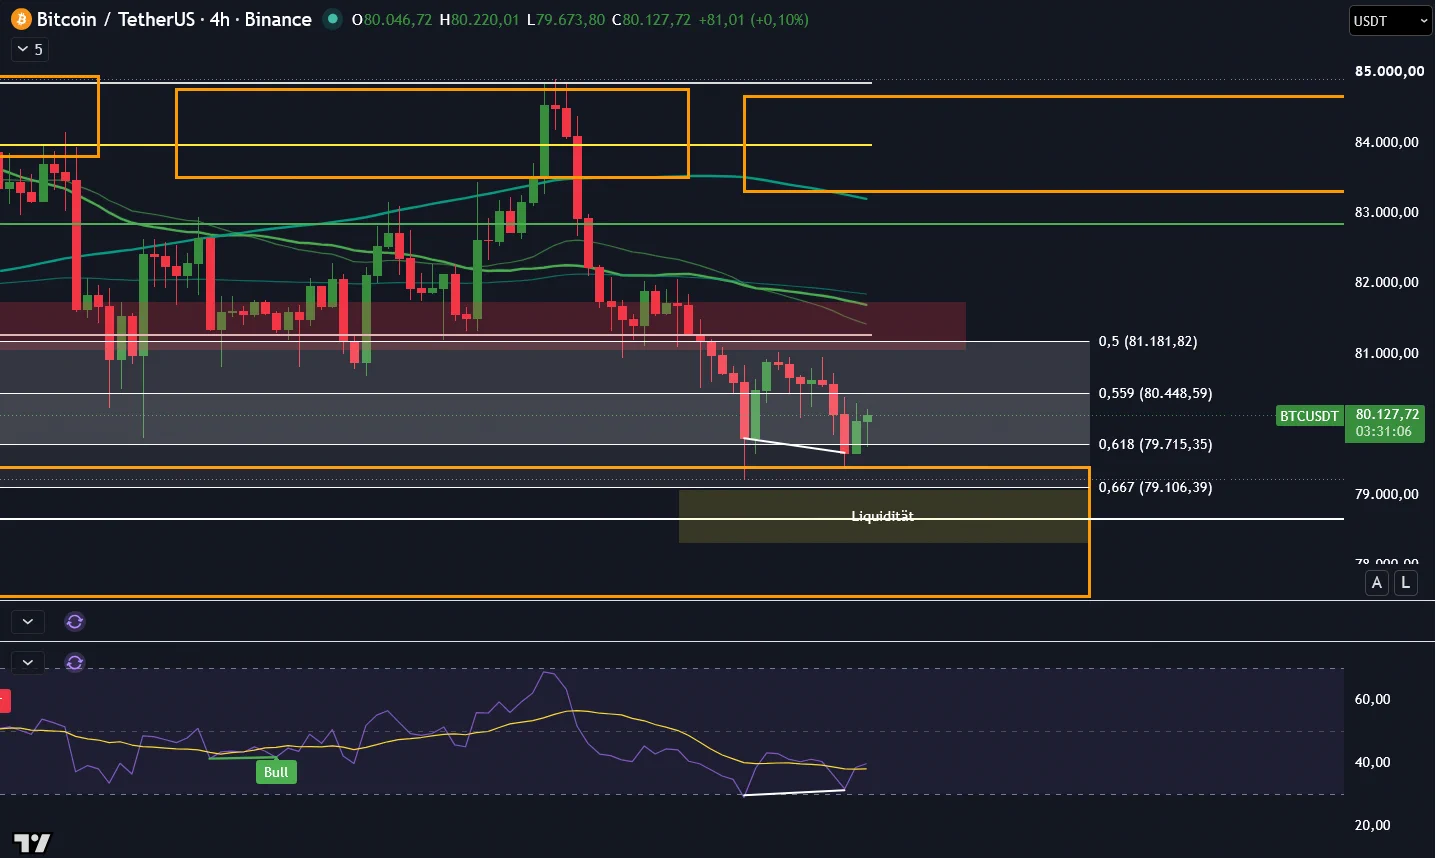Click indicator refresh icon in middle pane
This screenshot has width=1436, height=858.
(75, 621)
